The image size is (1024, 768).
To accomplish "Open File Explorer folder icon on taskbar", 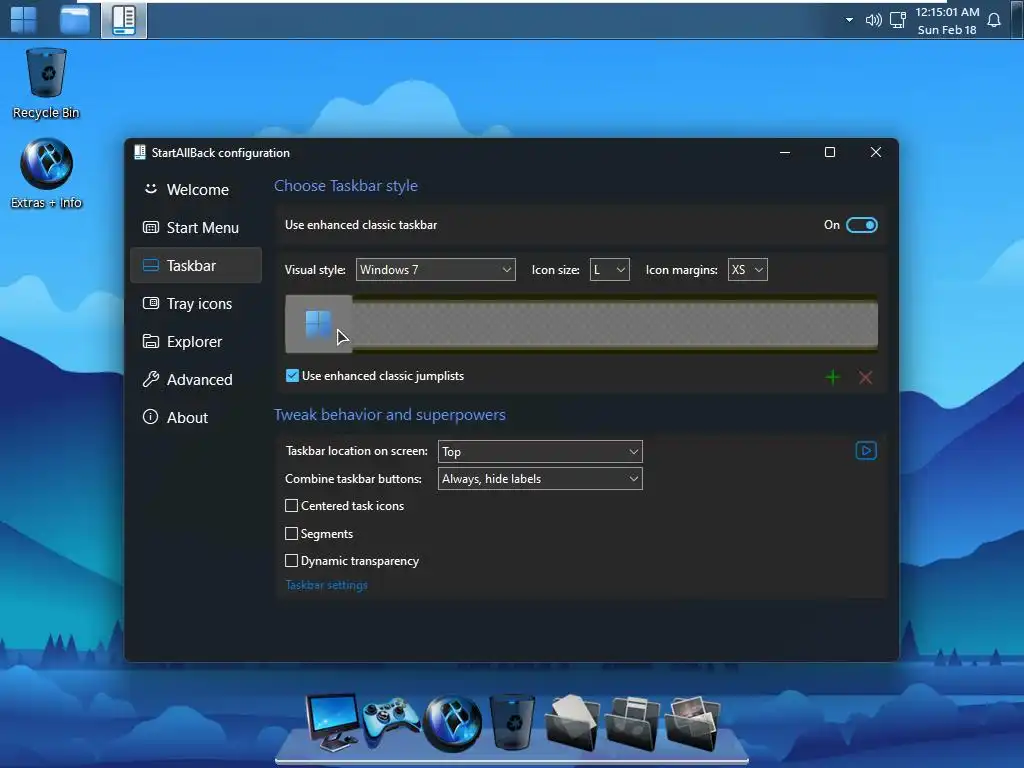I will [74, 20].
